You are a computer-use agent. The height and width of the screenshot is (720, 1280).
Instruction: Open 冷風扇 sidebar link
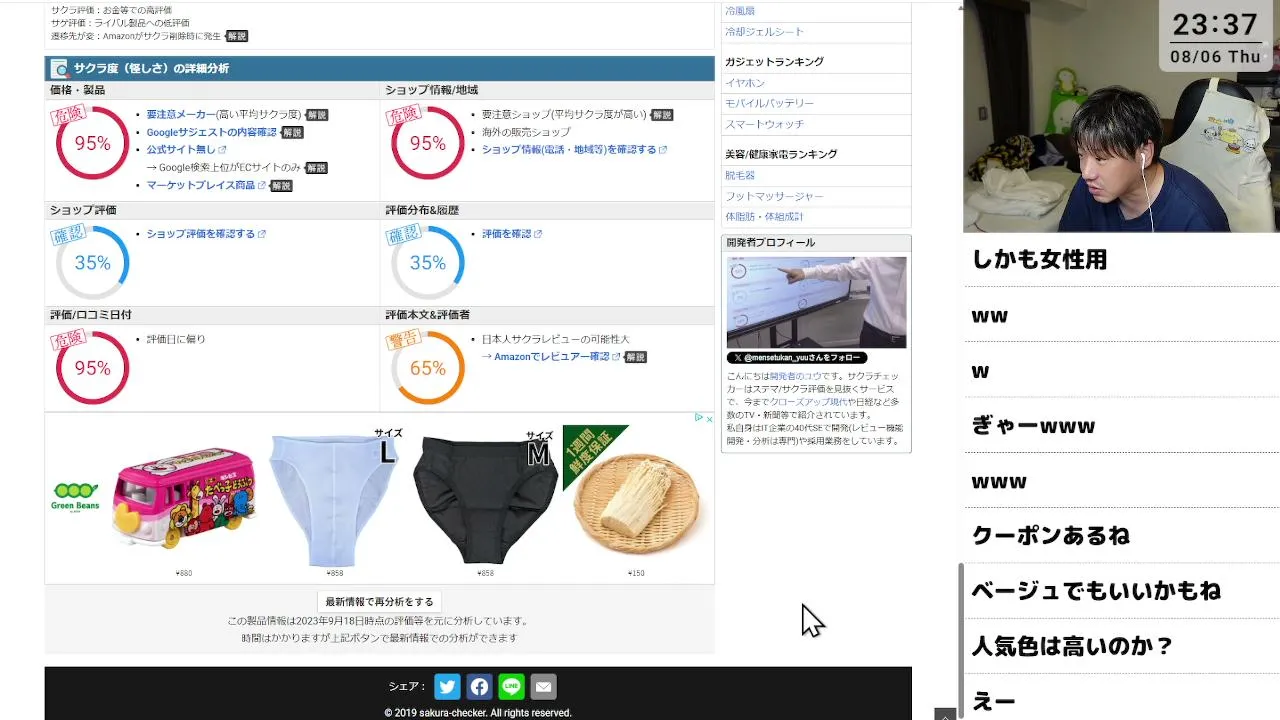tap(740, 11)
